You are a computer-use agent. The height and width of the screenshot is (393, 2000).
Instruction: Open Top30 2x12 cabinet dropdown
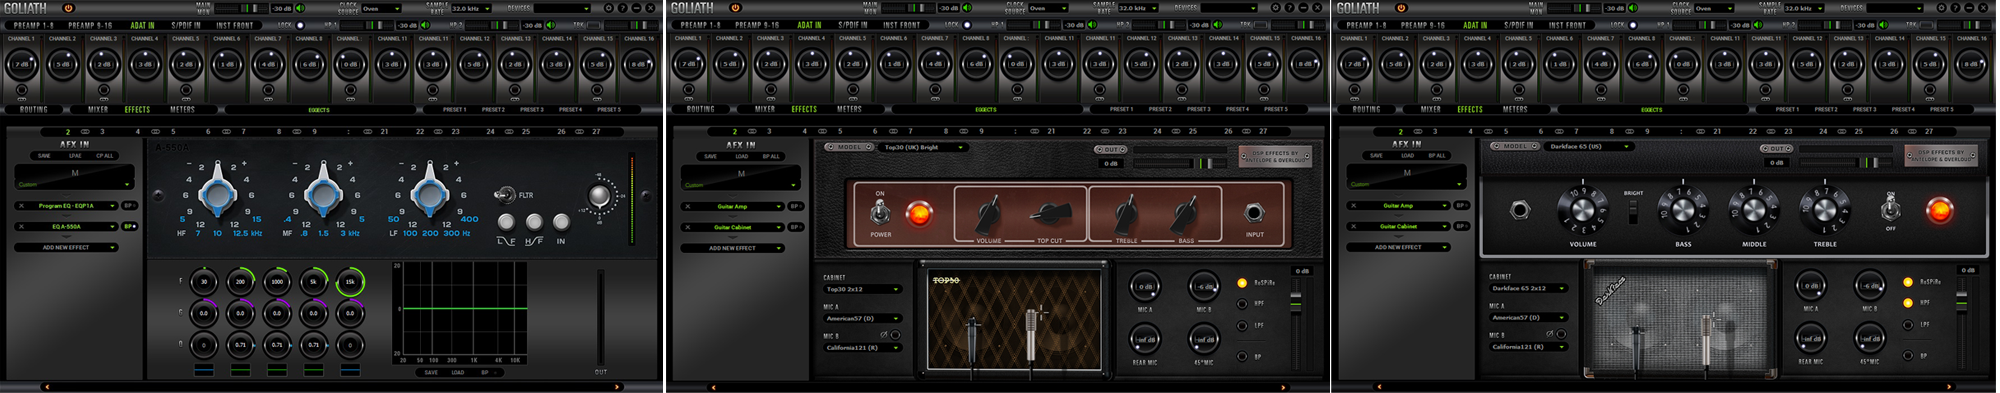coord(863,289)
